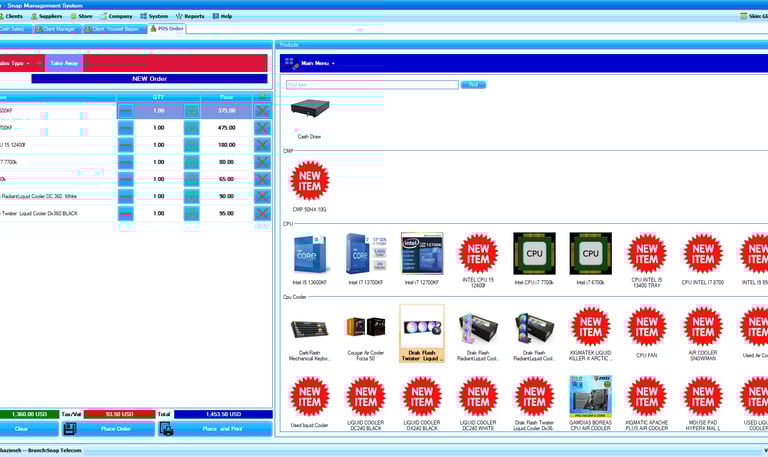Switch to the Client Manager tab
Viewport: 768px width, 457px height.
(55, 29)
